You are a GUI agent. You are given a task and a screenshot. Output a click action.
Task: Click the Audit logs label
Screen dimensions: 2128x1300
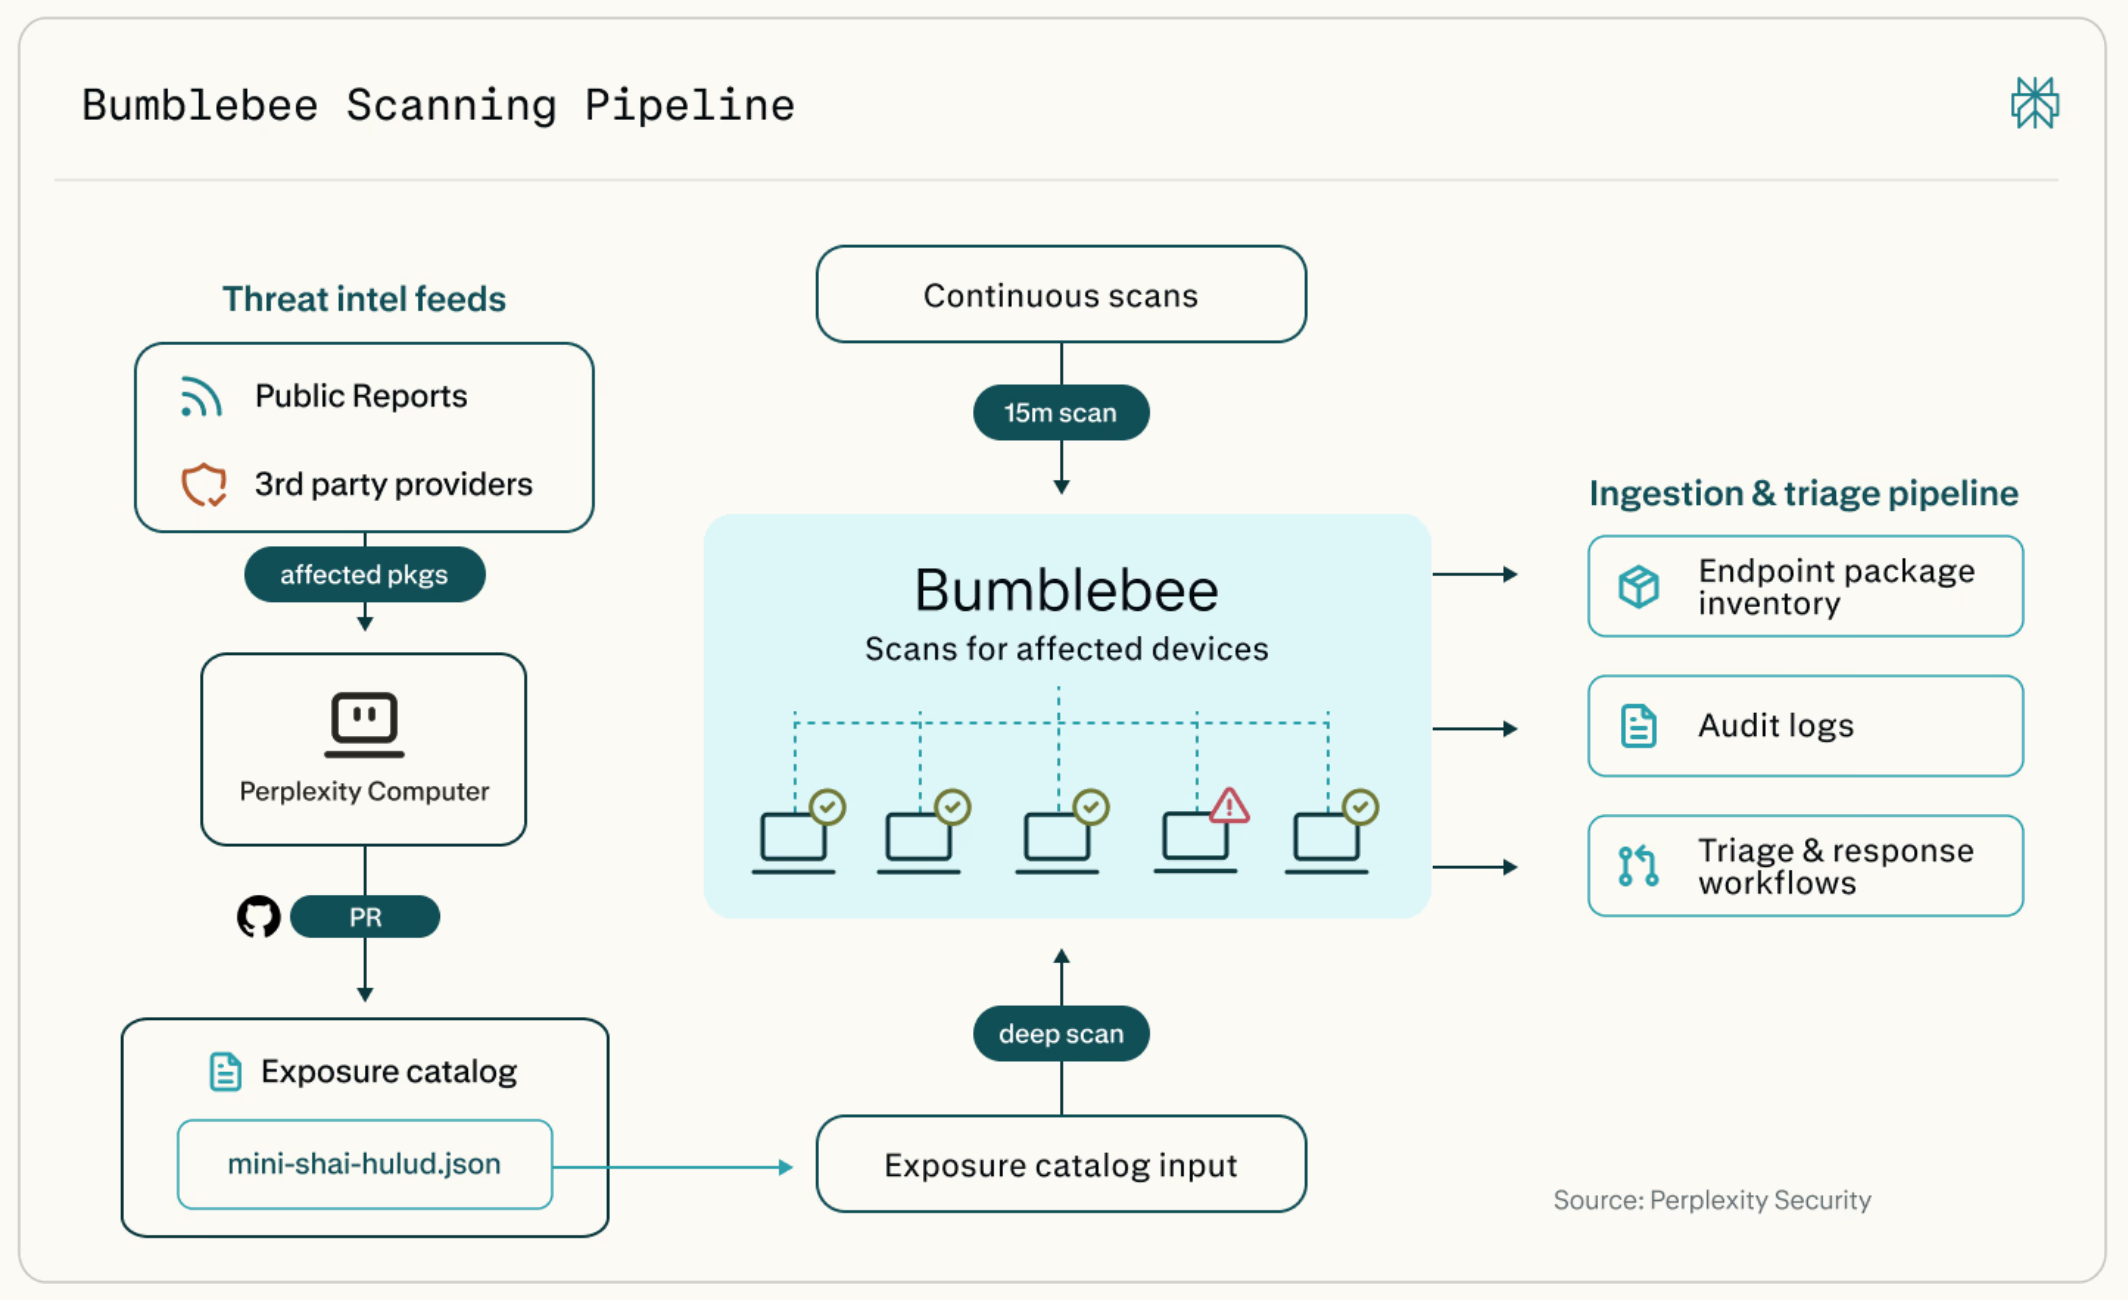point(1776,726)
